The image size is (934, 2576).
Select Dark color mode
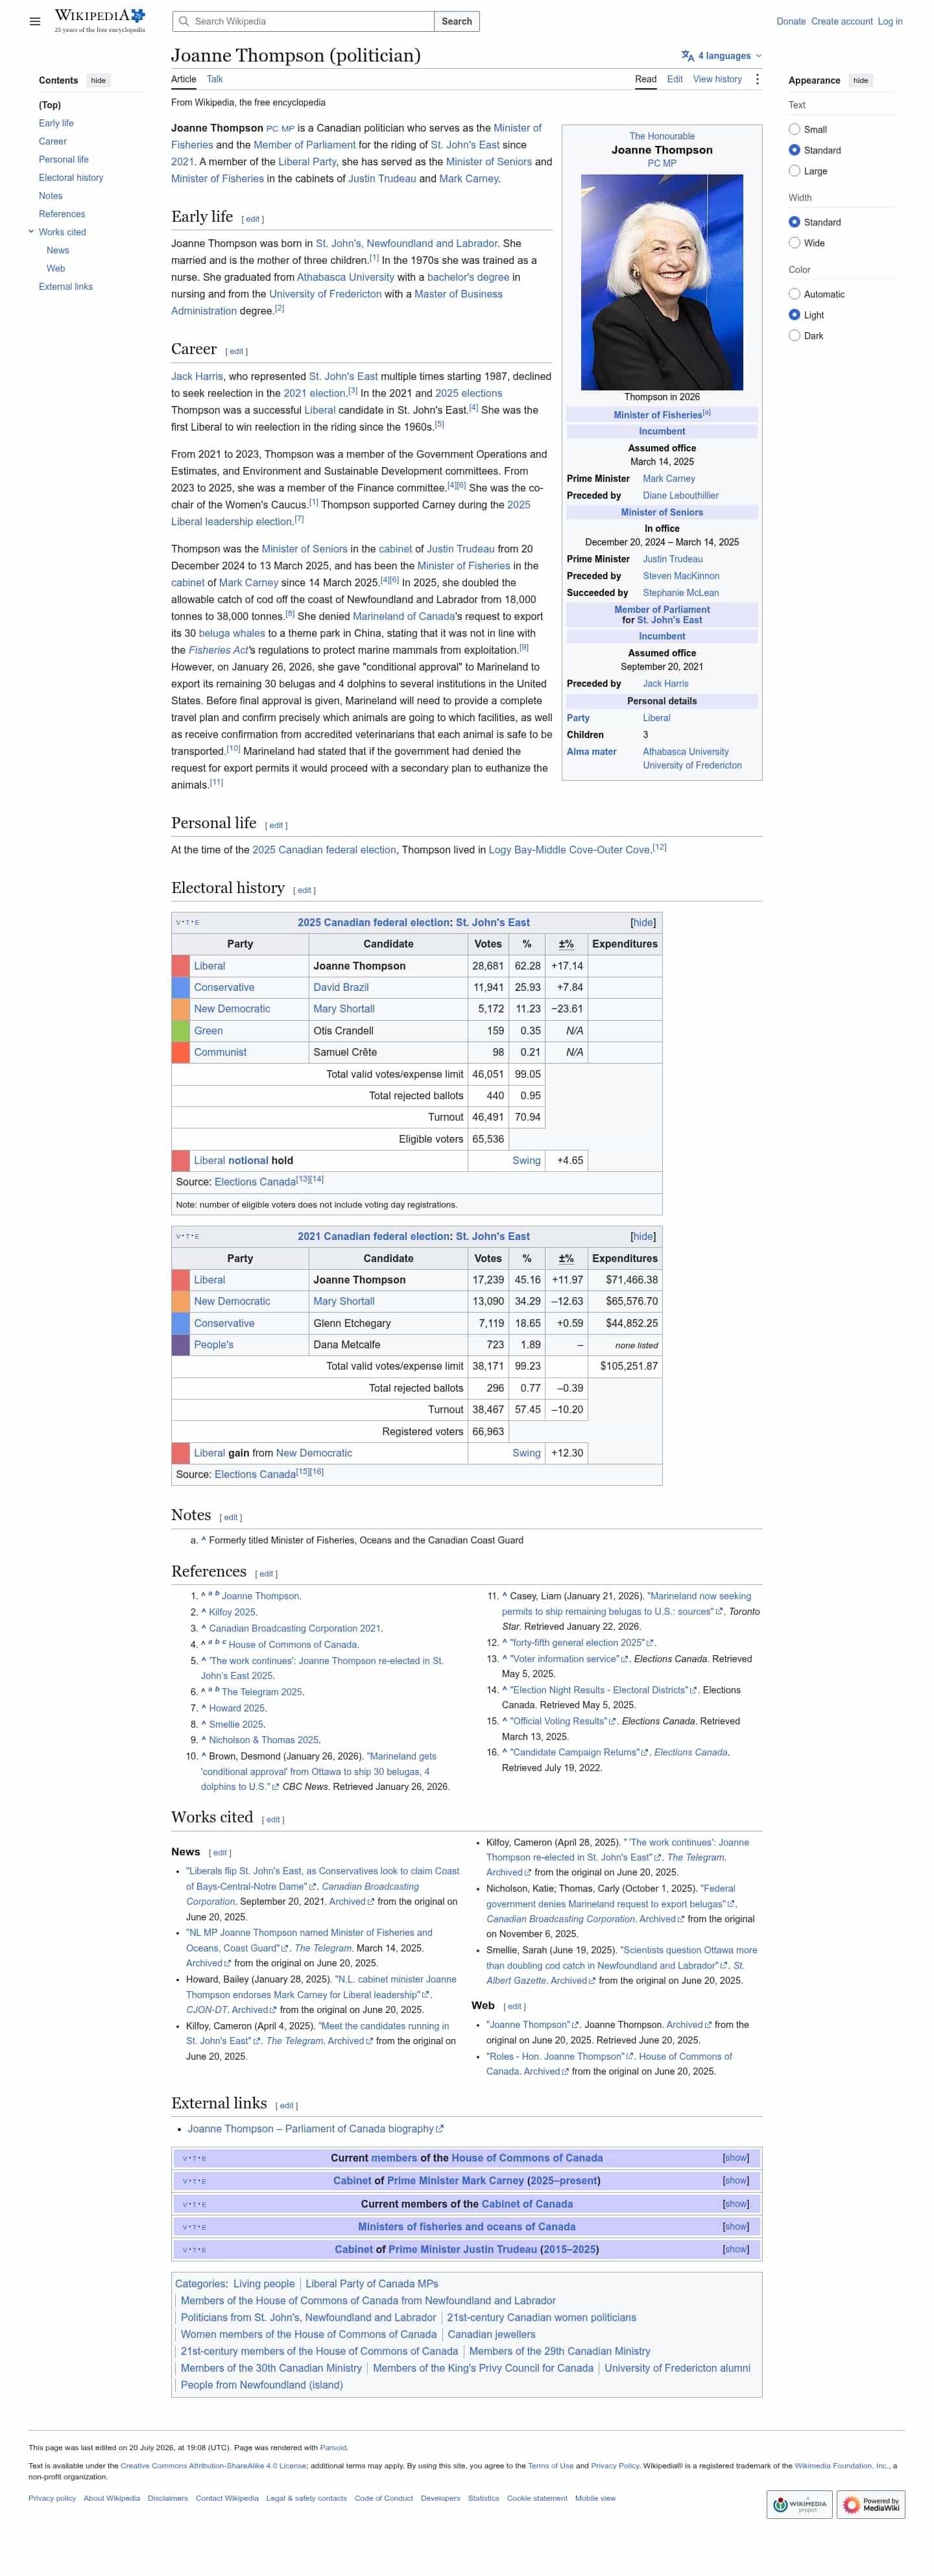tap(794, 336)
